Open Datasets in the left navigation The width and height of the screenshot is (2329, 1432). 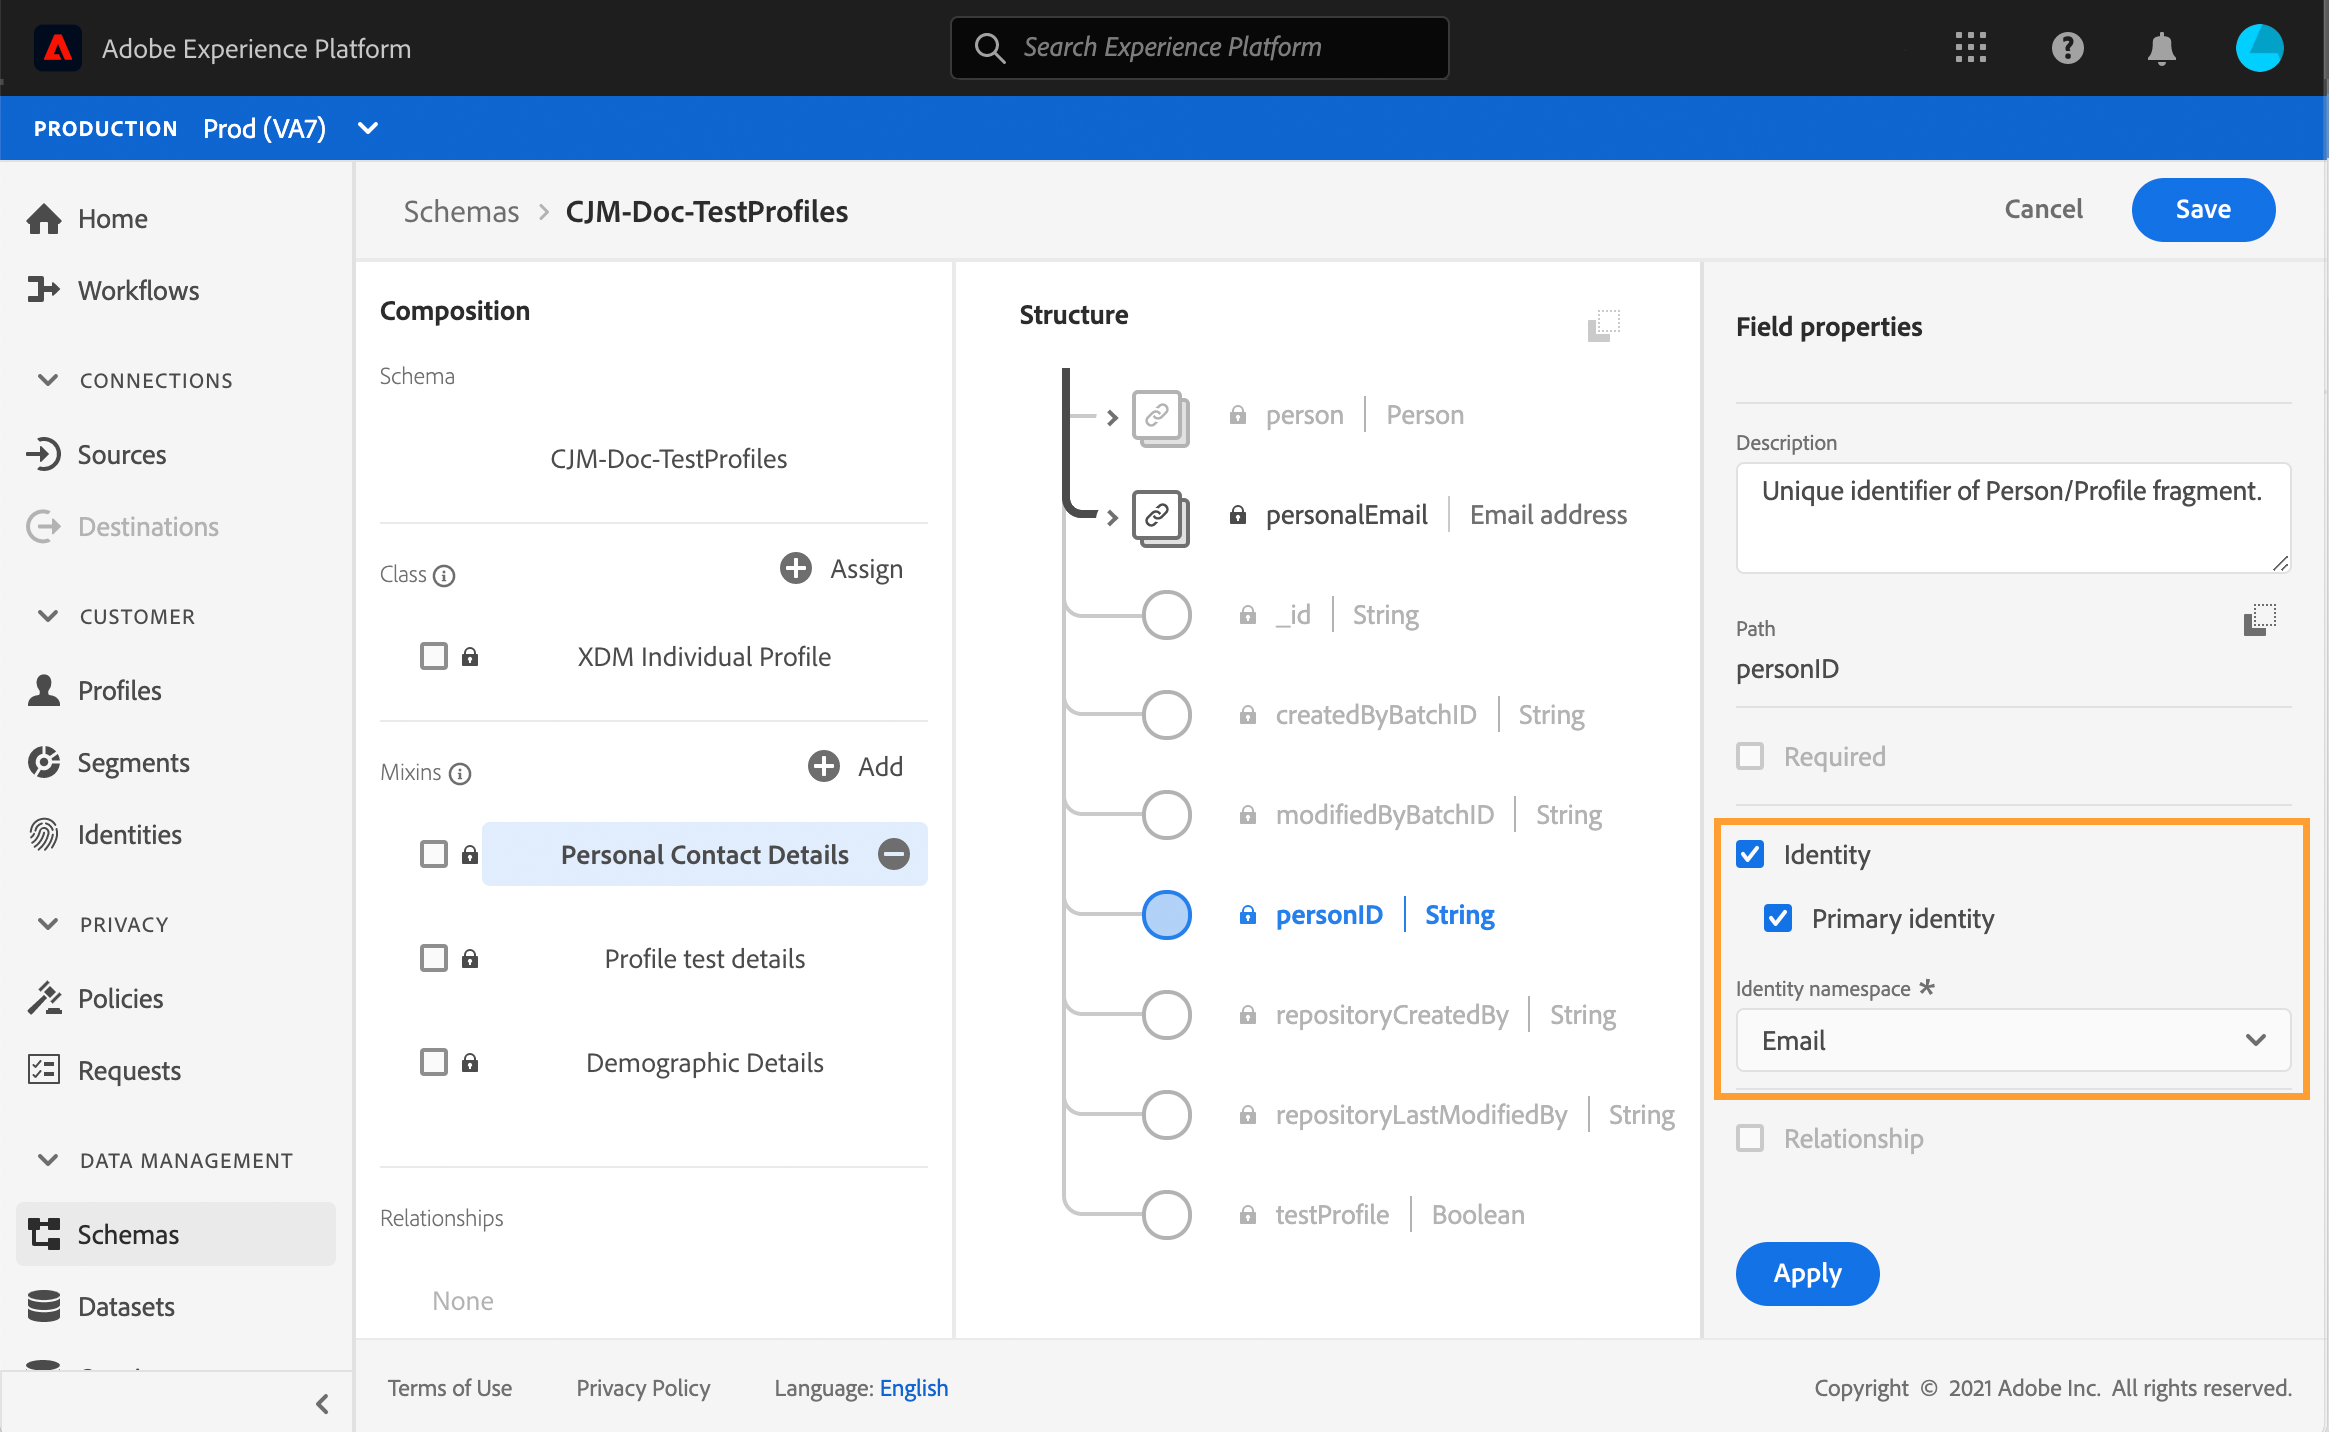pyautogui.click(x=126, y=1306)
